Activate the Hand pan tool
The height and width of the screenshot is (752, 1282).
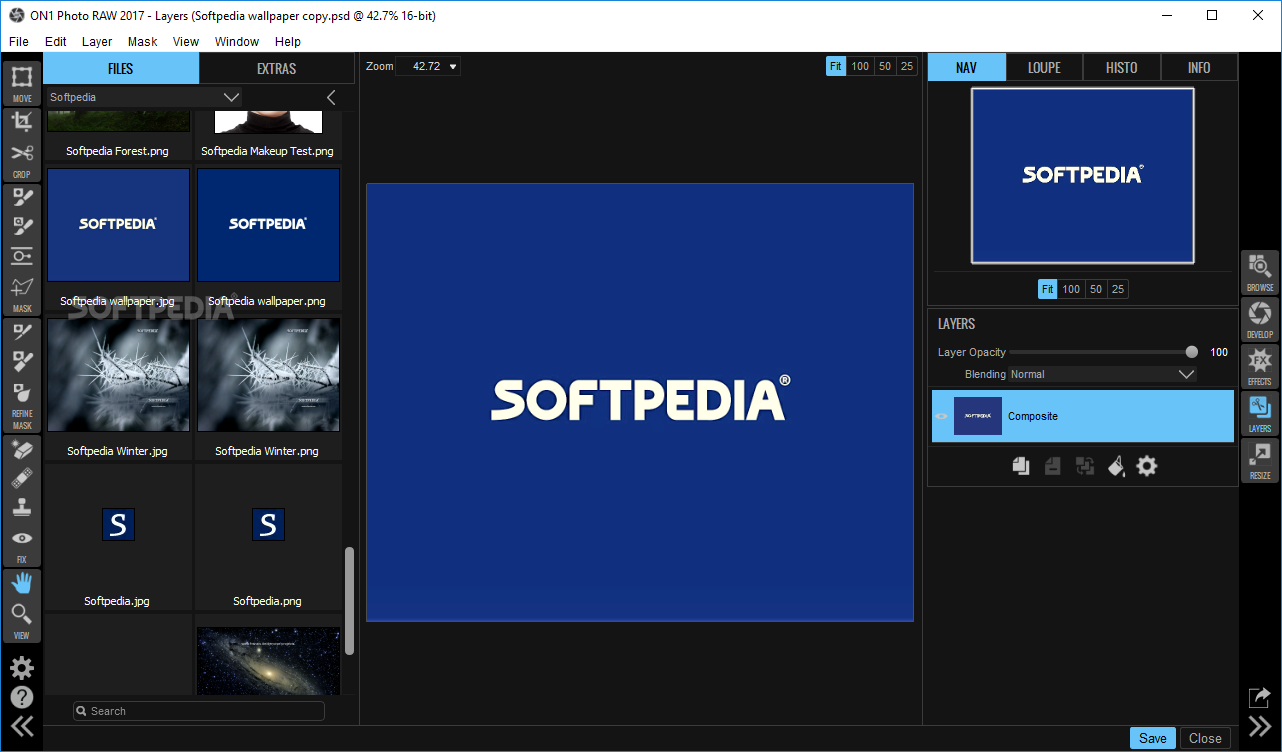coord(22,583)
